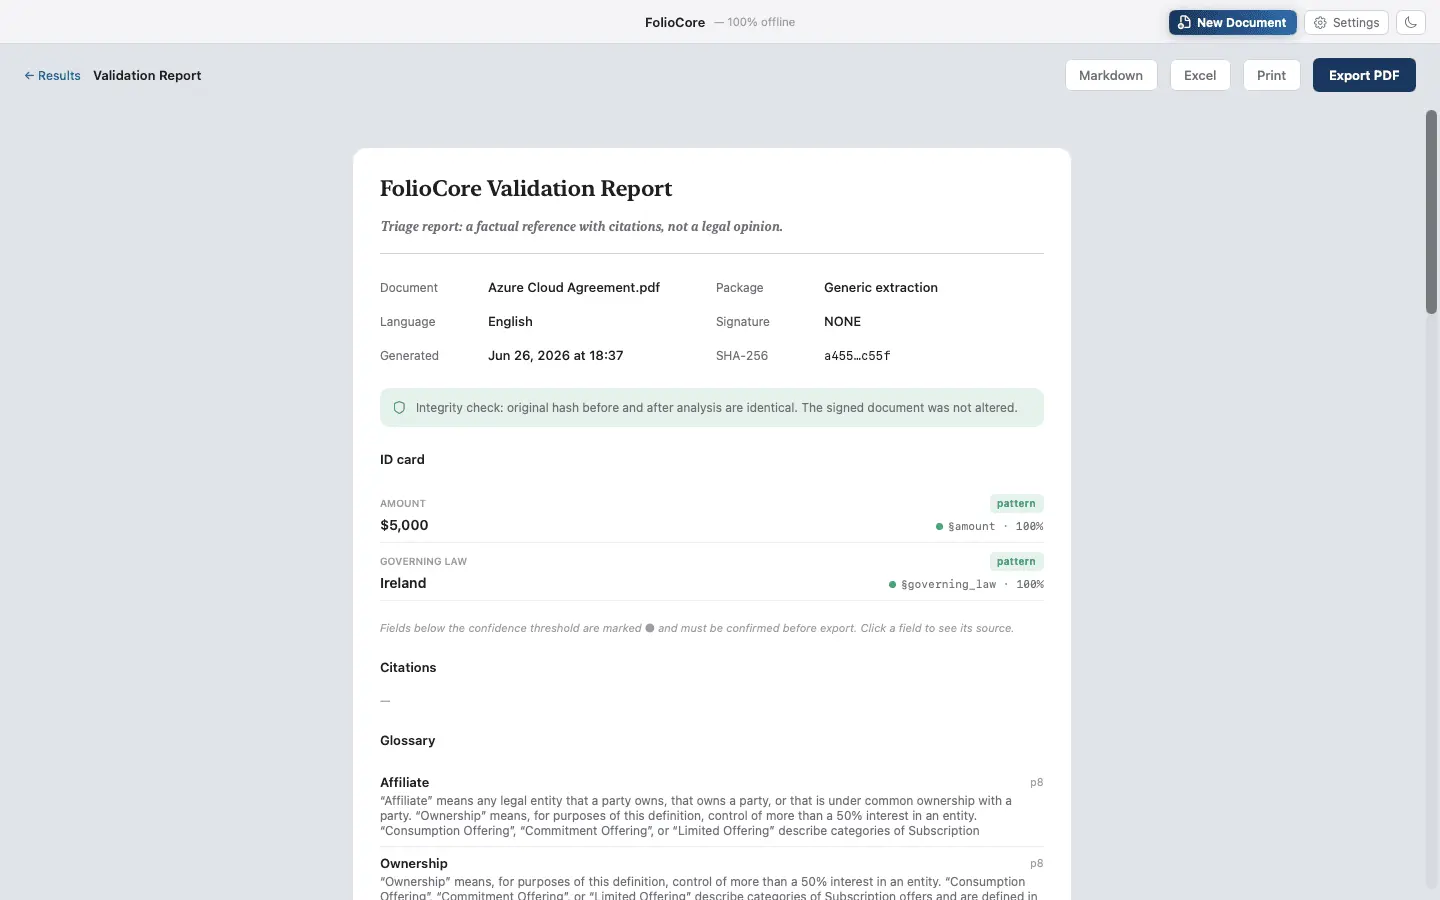Click the vertical scrollbar thumb
Image resolution: width=1440 pixels, height=900 pixels.
pos(1431,212)
